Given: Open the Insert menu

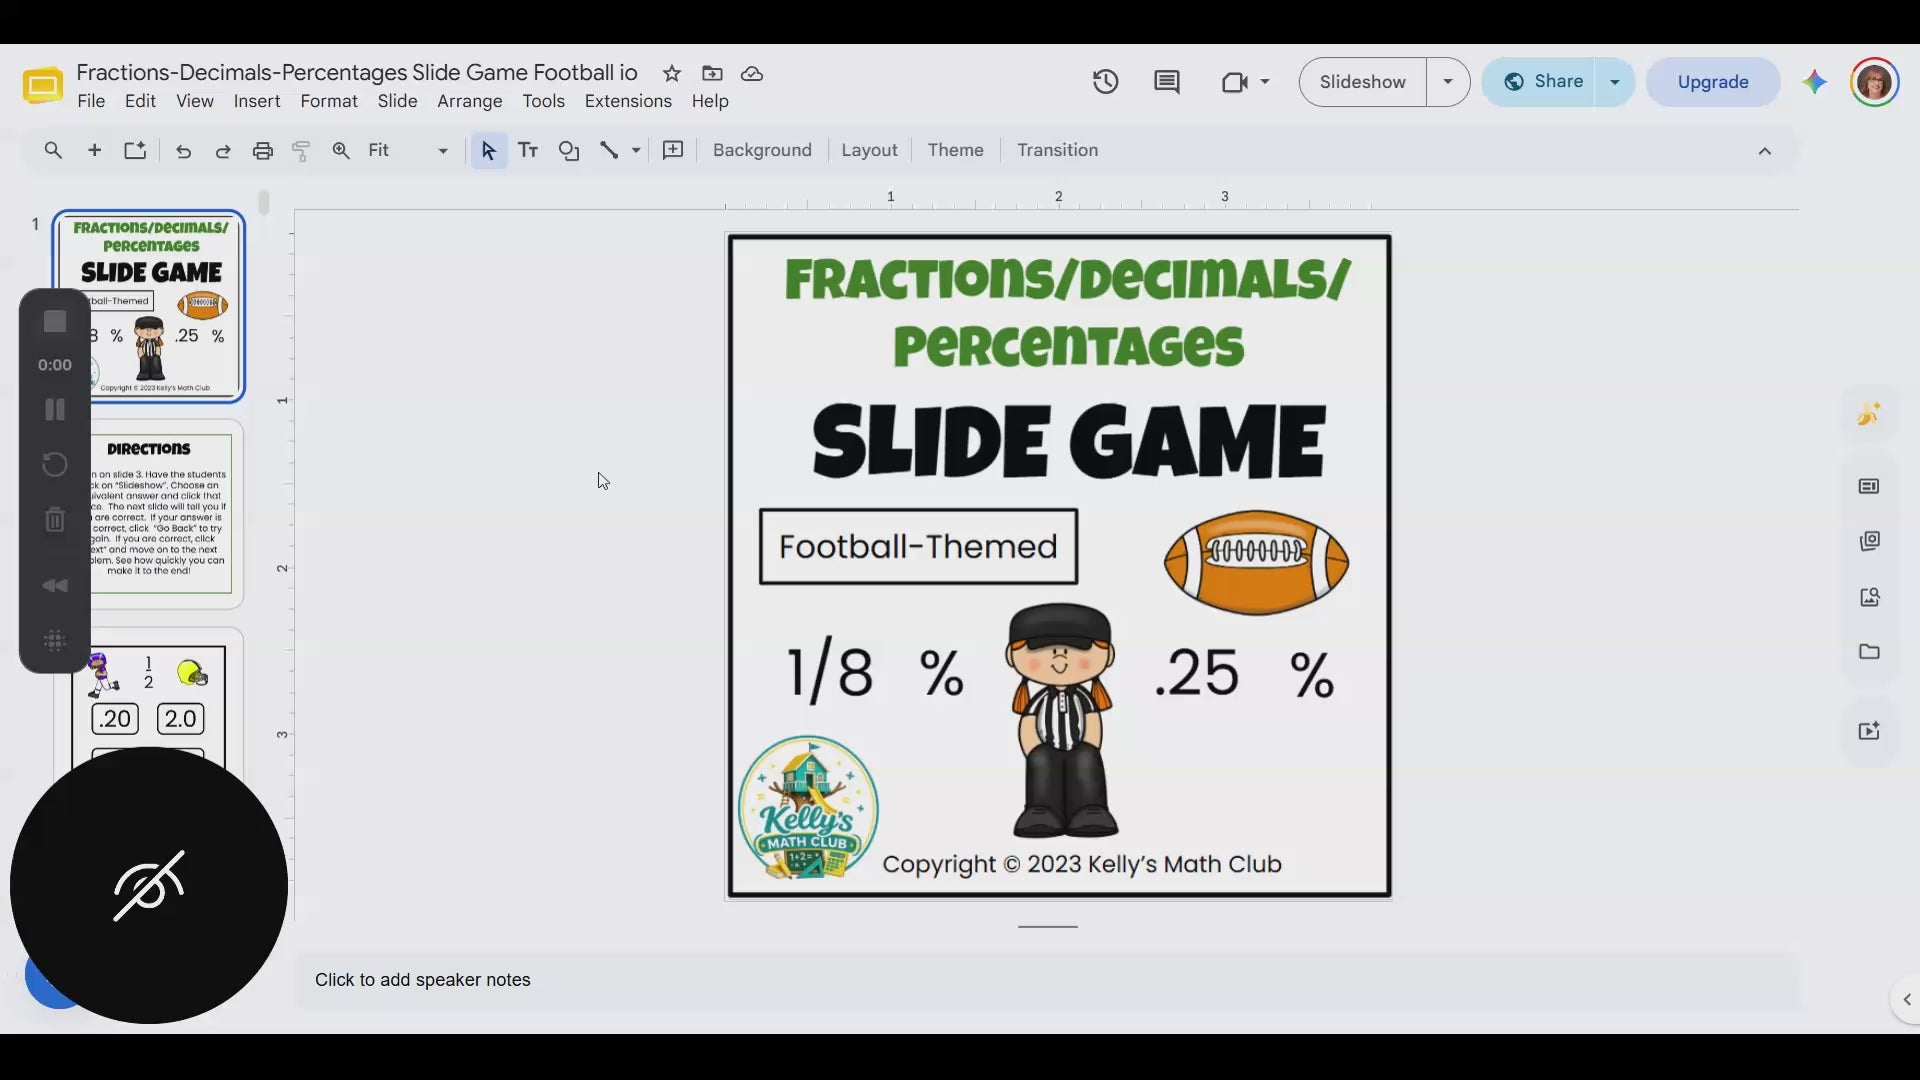Looking at the screenshot, I should (x=257, y=102).
